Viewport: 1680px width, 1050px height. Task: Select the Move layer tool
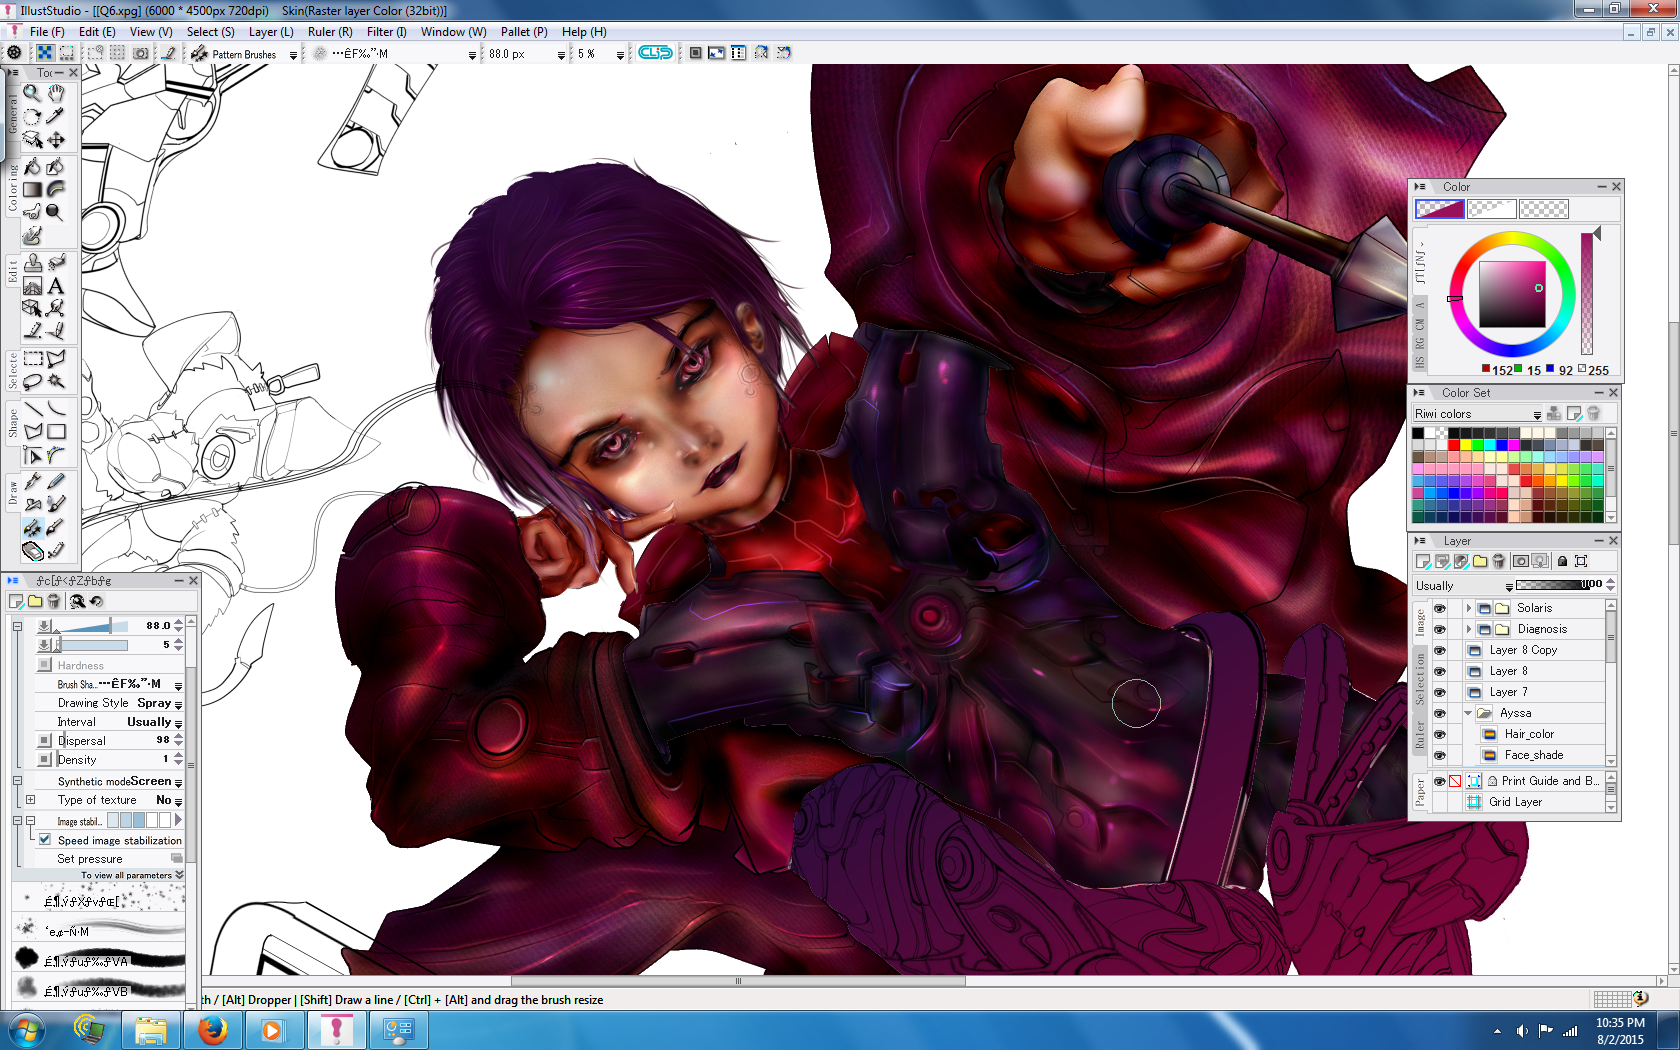tap(56, 140)
